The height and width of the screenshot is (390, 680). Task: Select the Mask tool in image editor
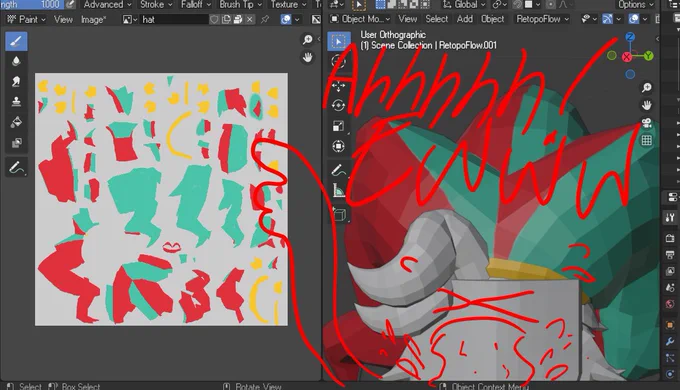click(x=16, y=143)
